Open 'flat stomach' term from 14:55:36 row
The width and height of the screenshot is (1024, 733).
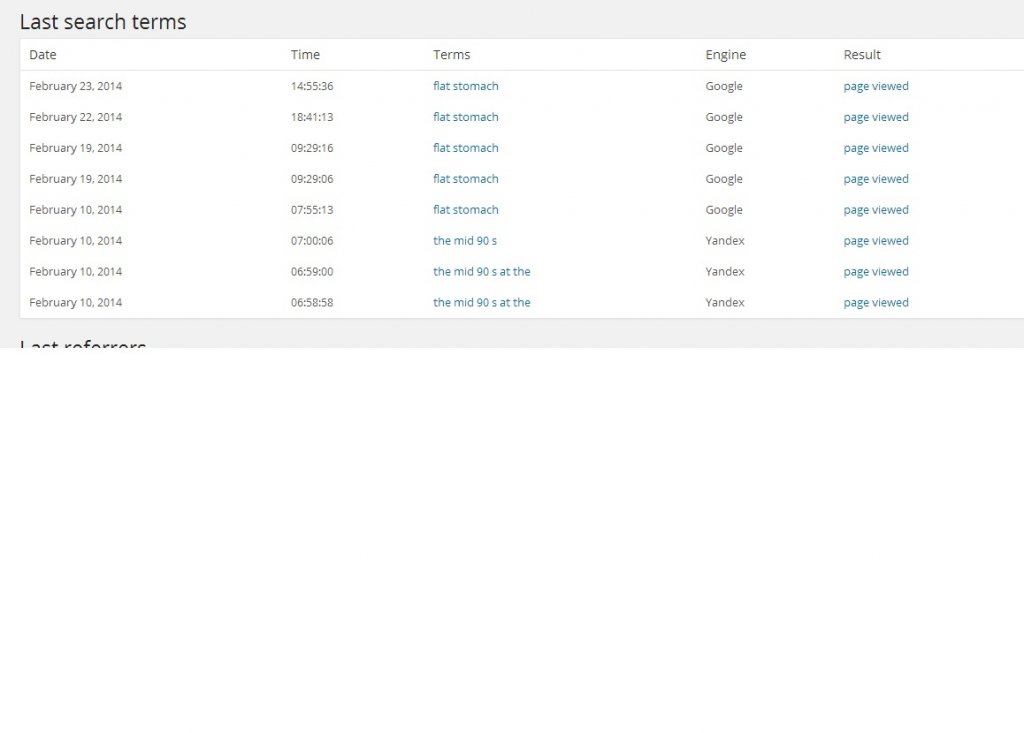(466, 86)
